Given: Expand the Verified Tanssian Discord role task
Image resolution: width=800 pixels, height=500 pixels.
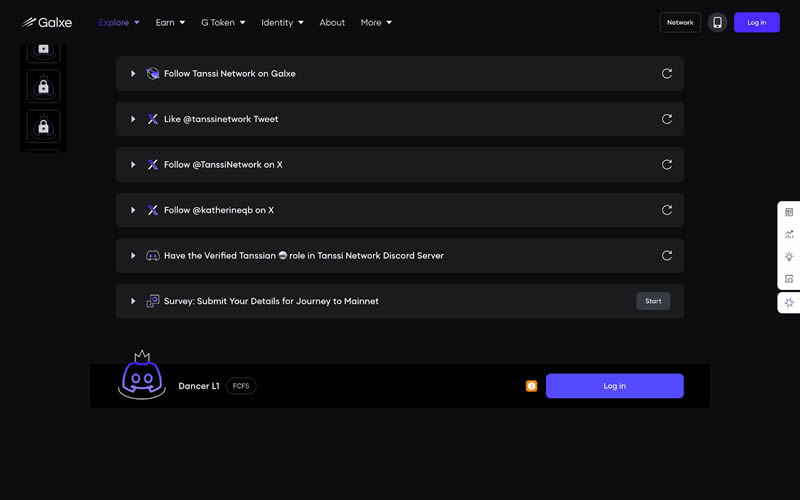Looking at the screenshot, I should click(x=133, y=255).
